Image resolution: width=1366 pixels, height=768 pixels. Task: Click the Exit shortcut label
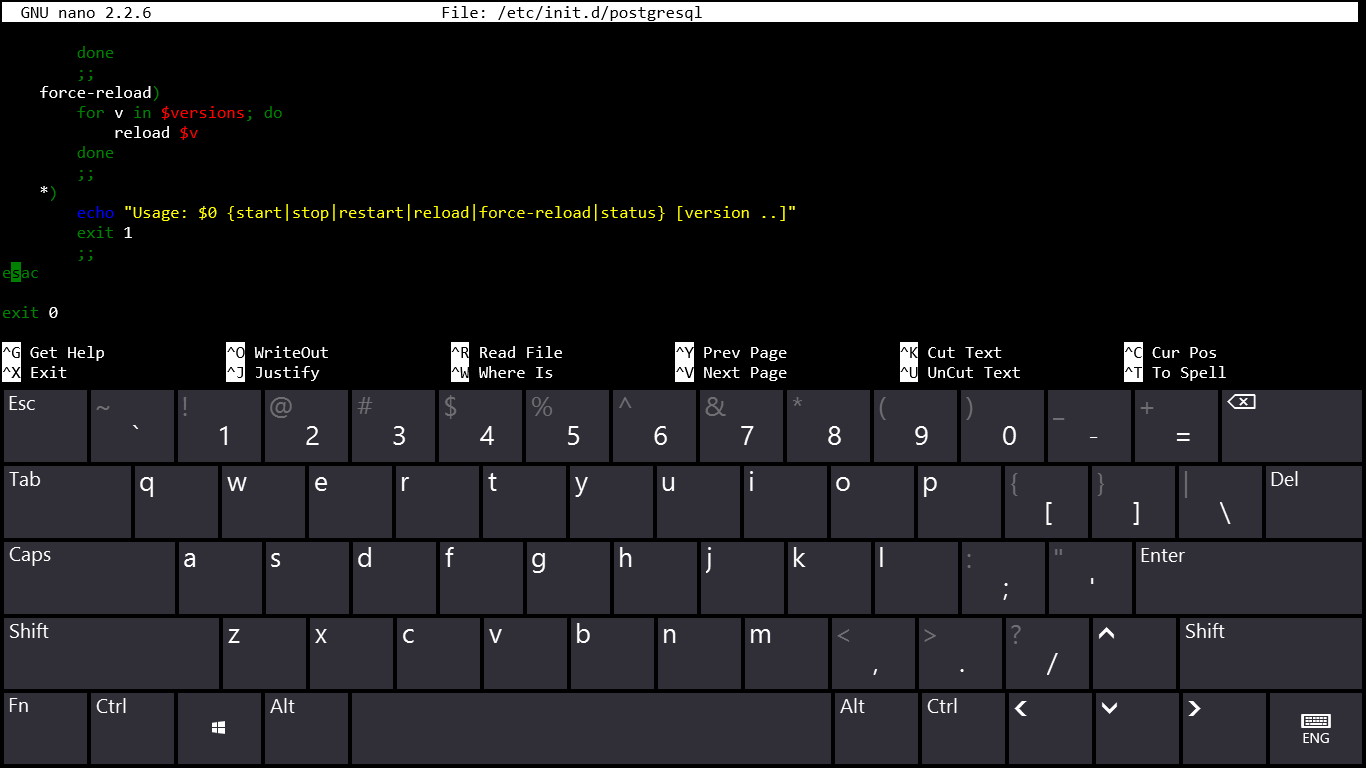pyautogui.click(x=48, y=373)
